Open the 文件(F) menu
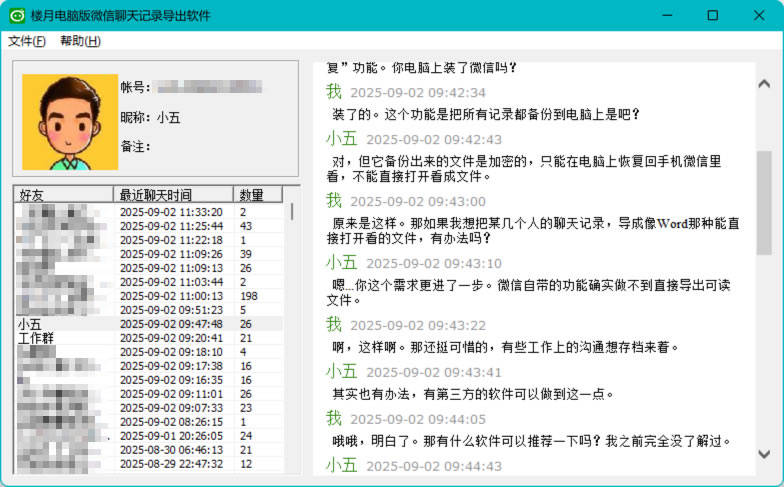Image resolution: width=784 pixels, height=487 pixels. coord(27,41)
